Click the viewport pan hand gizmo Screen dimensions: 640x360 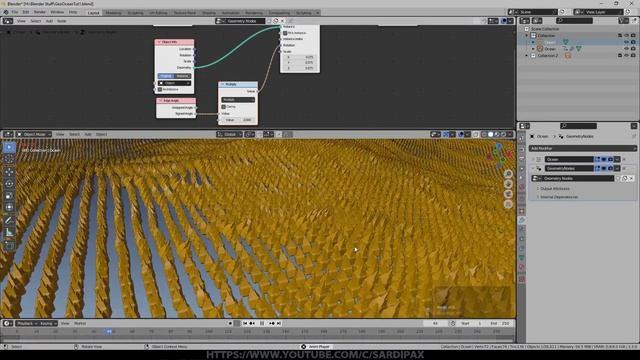(x=508, y=184)
